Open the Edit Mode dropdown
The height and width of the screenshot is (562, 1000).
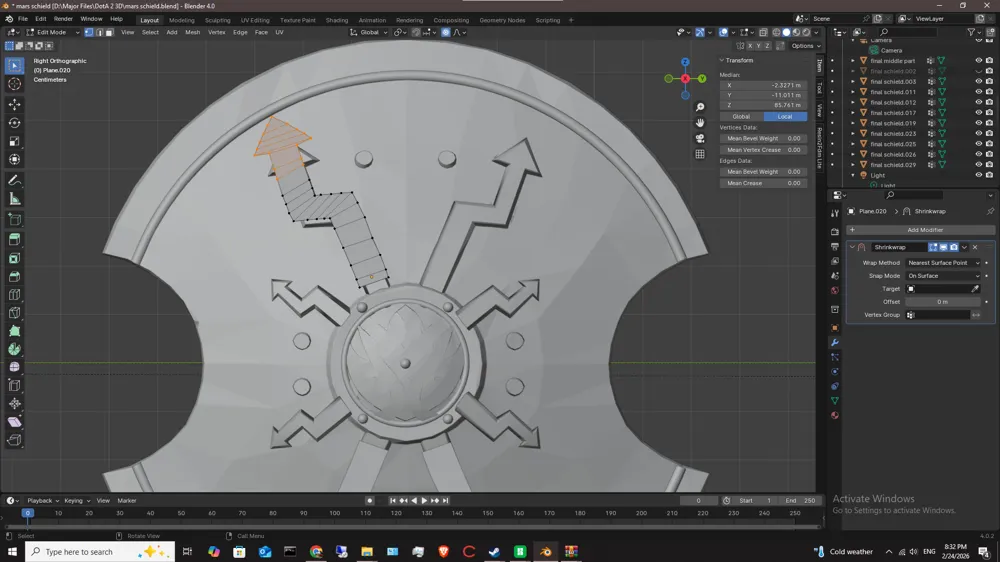pyautogui.click(x=52, y=33)
